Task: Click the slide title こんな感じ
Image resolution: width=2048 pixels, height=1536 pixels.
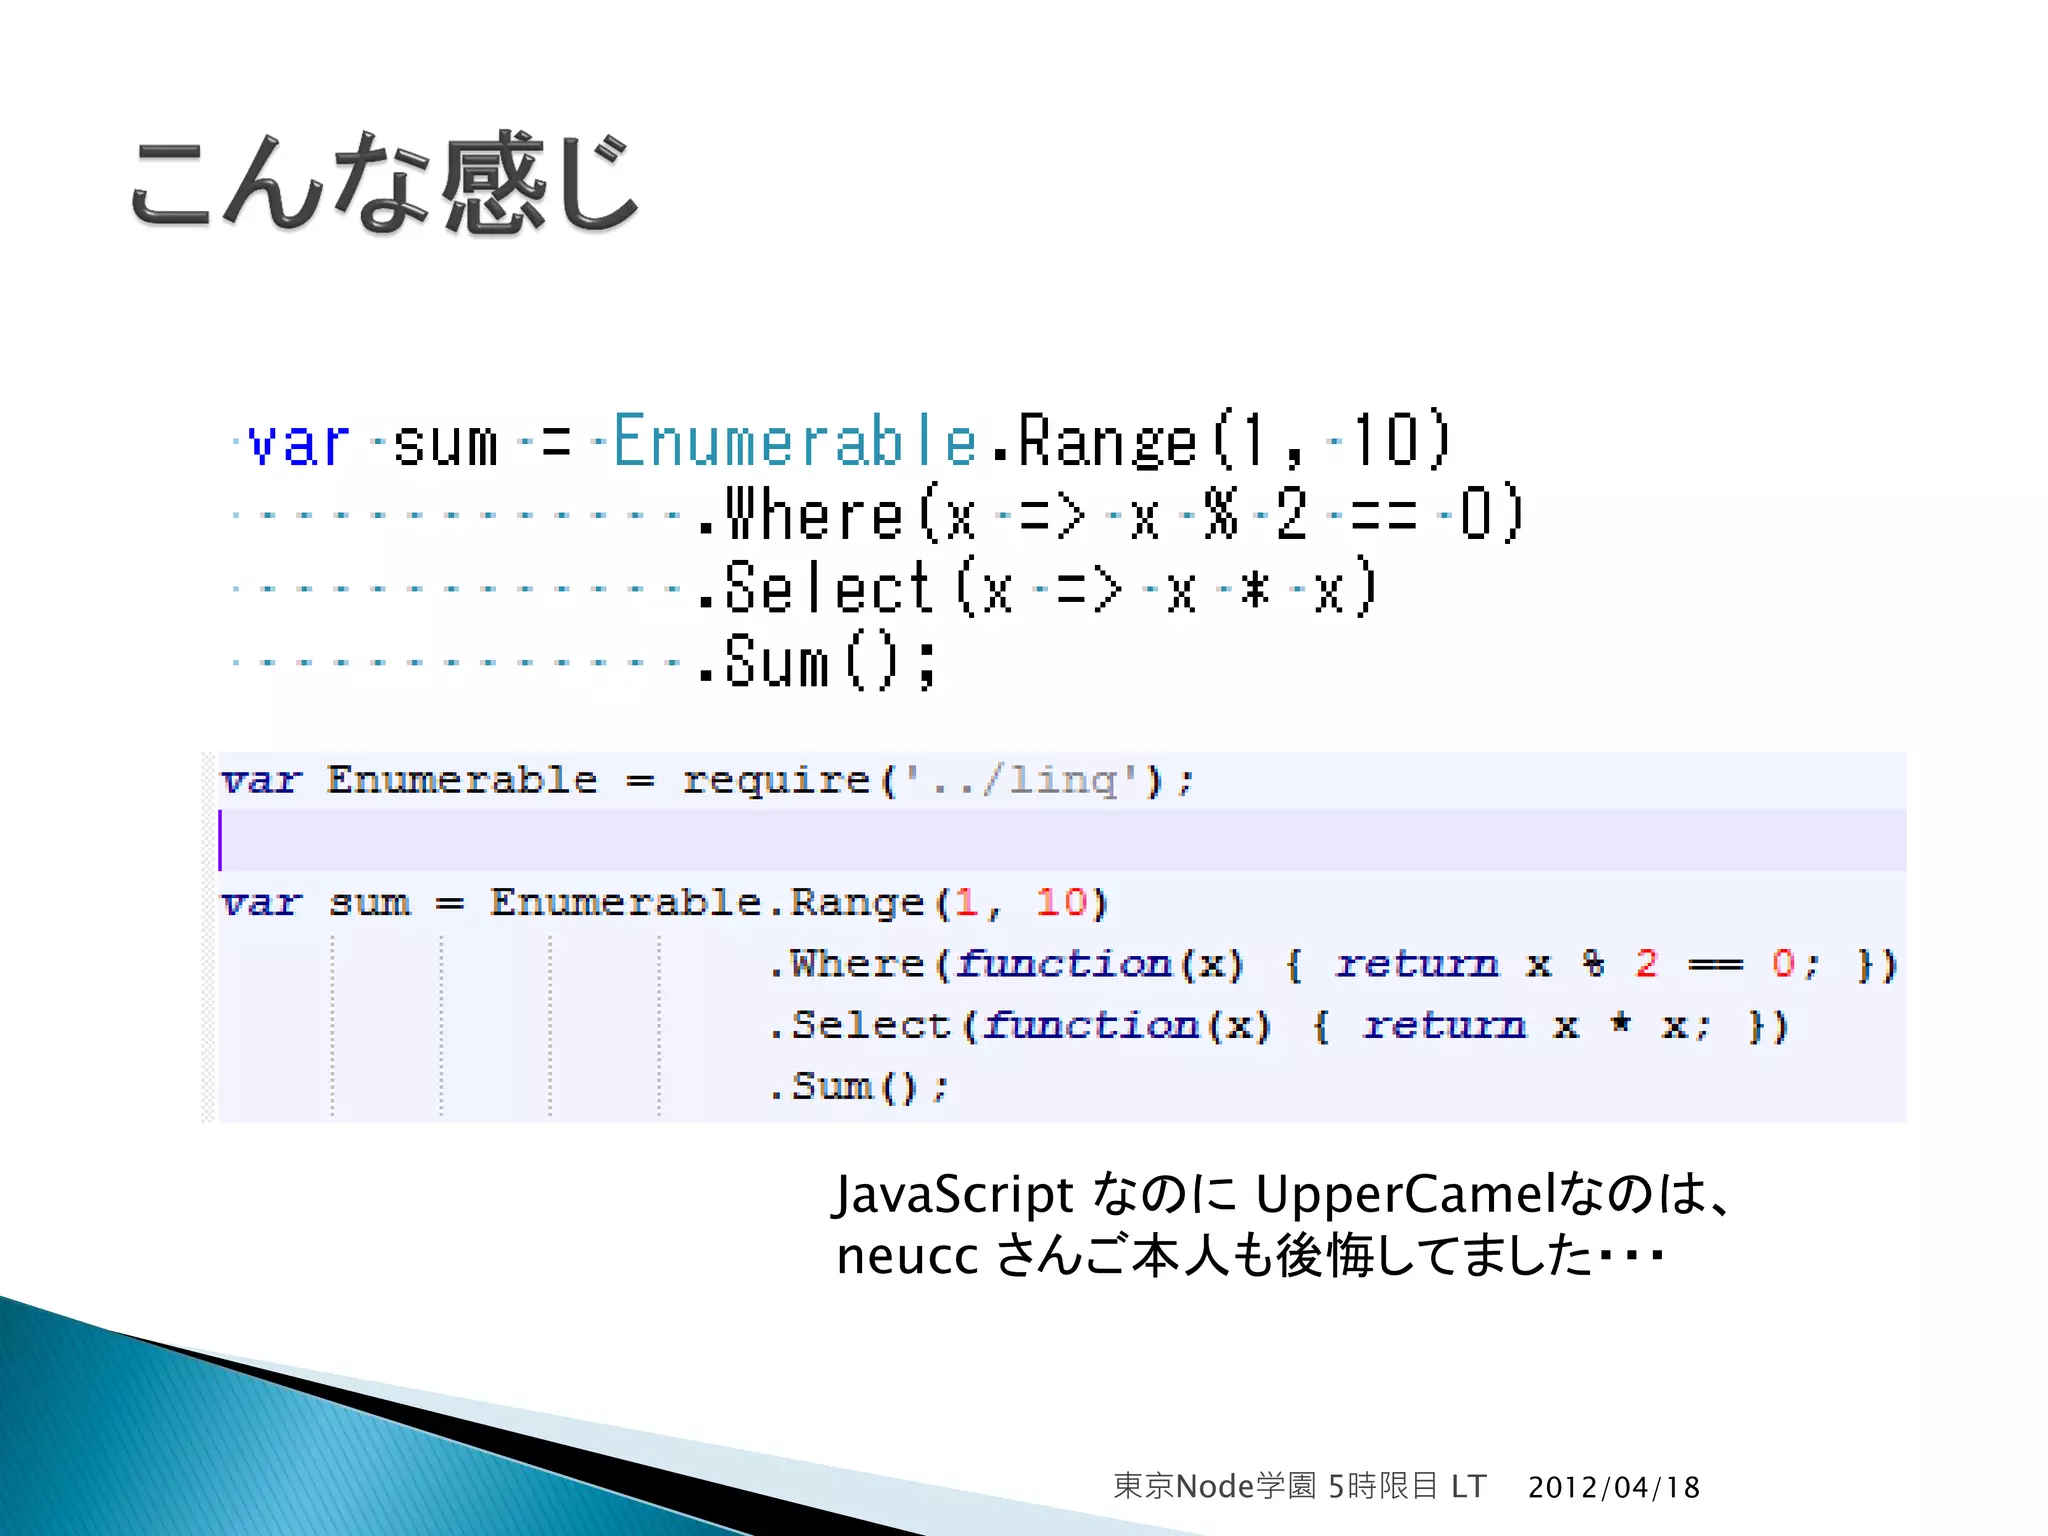Action: point(383,183)
